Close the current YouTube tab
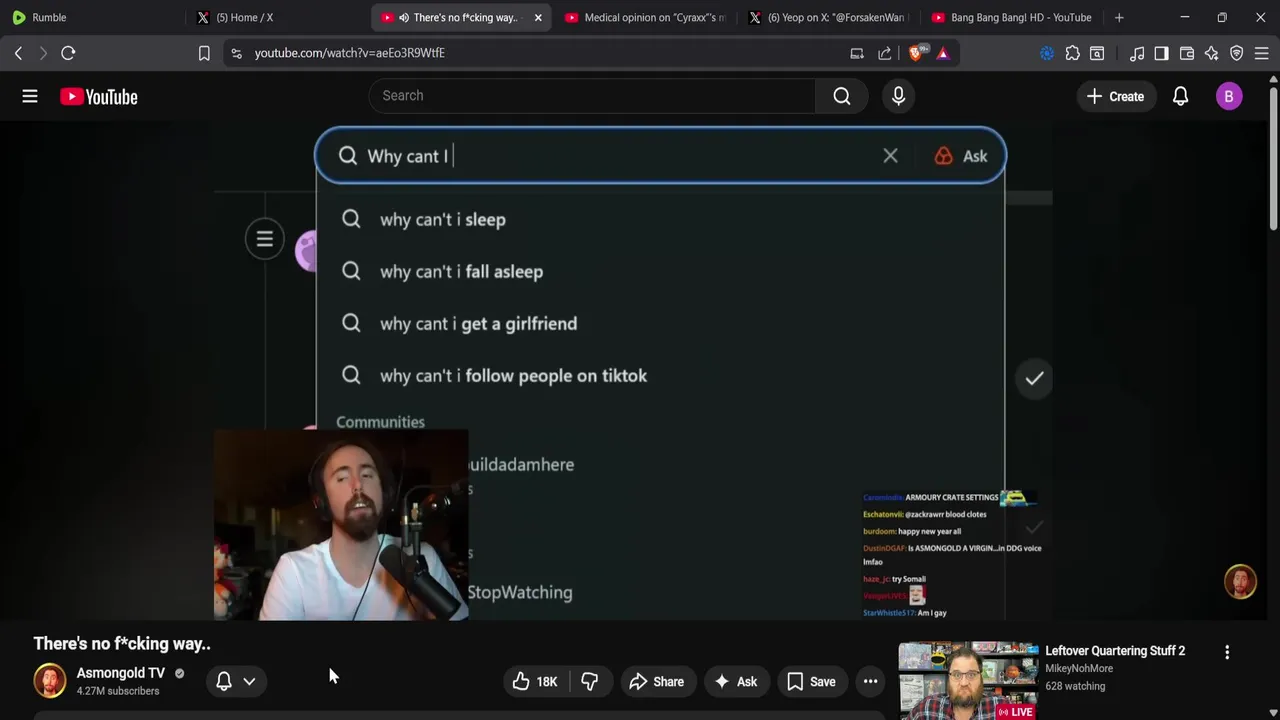 (x=538, y=17)
